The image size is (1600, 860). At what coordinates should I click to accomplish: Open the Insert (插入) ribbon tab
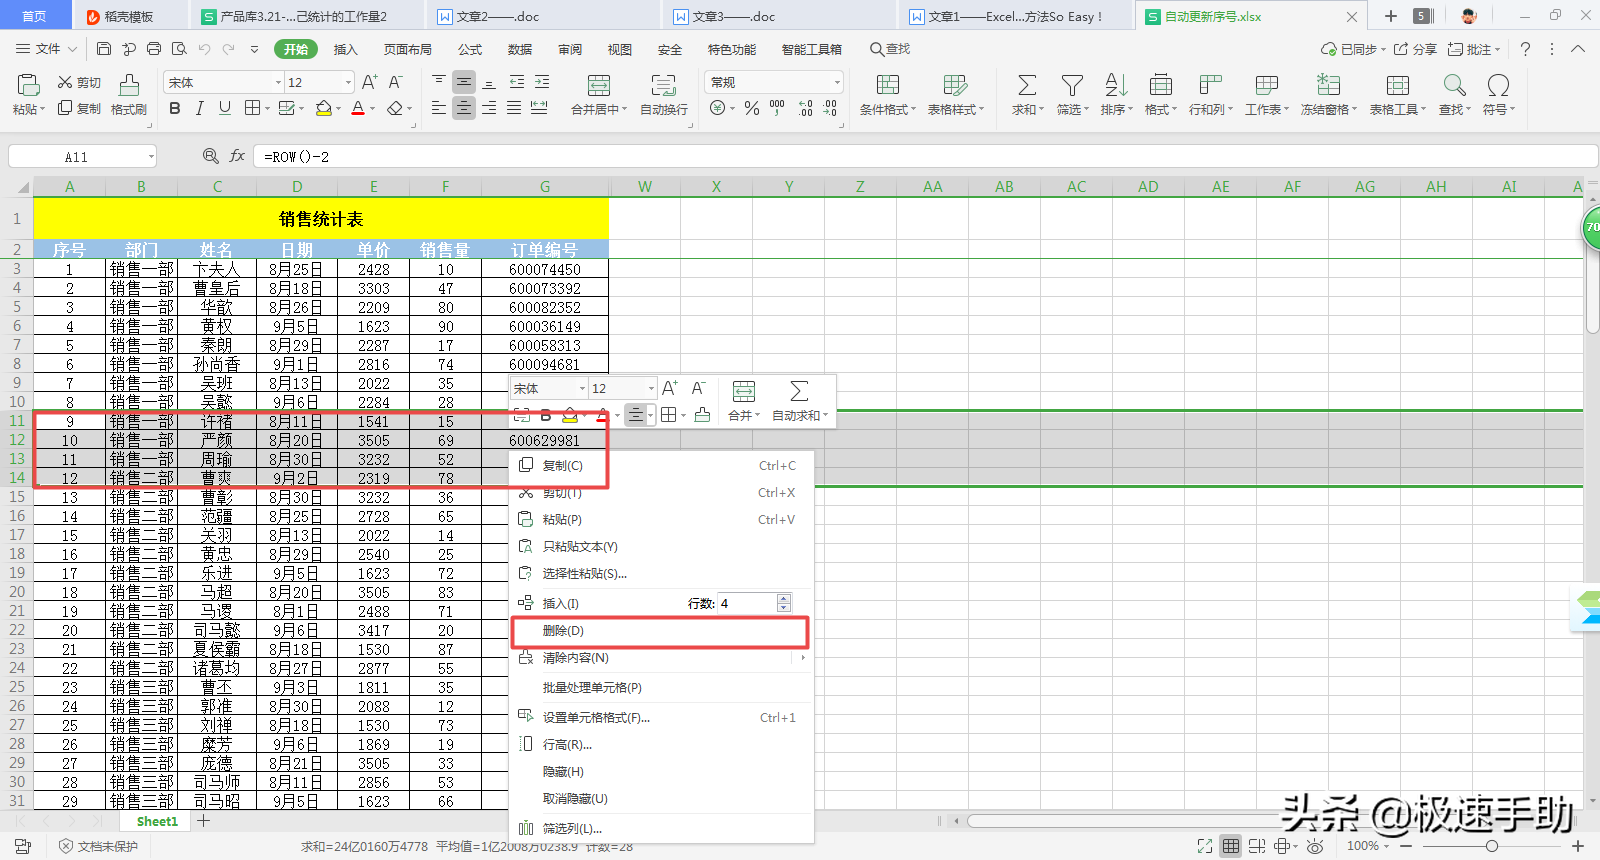click(345, 49)
